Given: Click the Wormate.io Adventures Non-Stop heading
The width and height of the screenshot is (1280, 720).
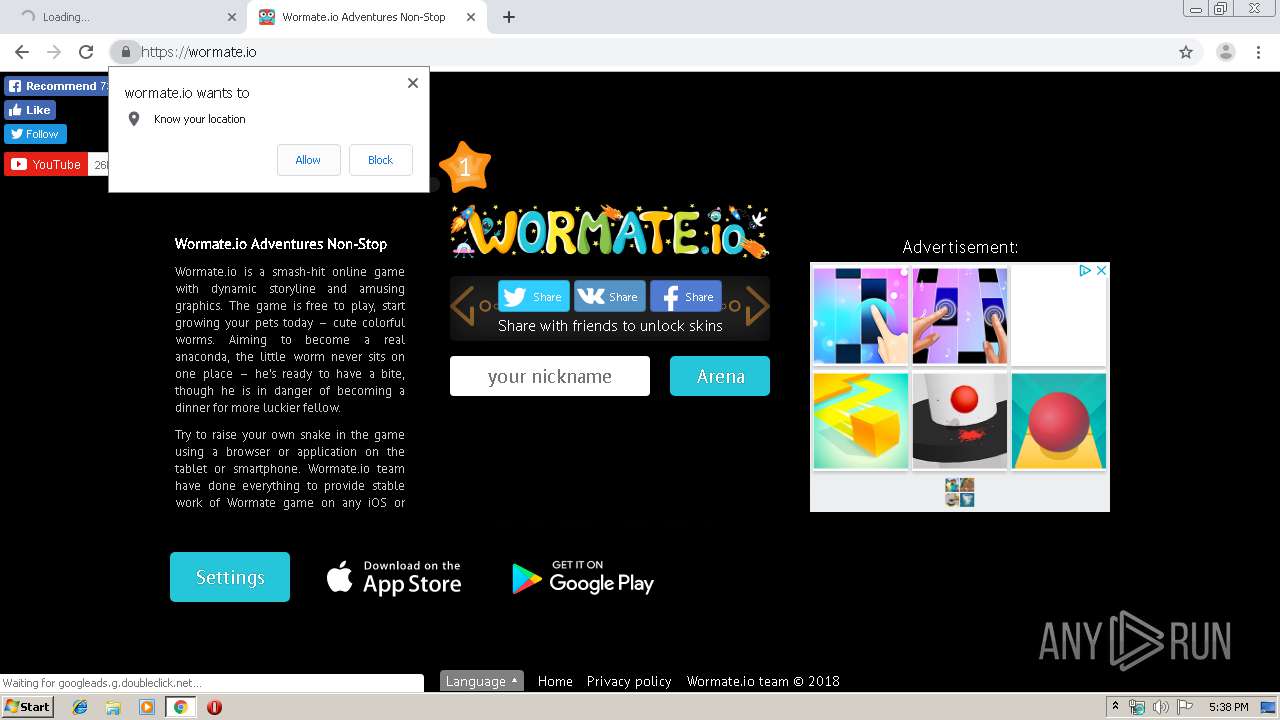Looking at the screenshot, I should point(281,244).
